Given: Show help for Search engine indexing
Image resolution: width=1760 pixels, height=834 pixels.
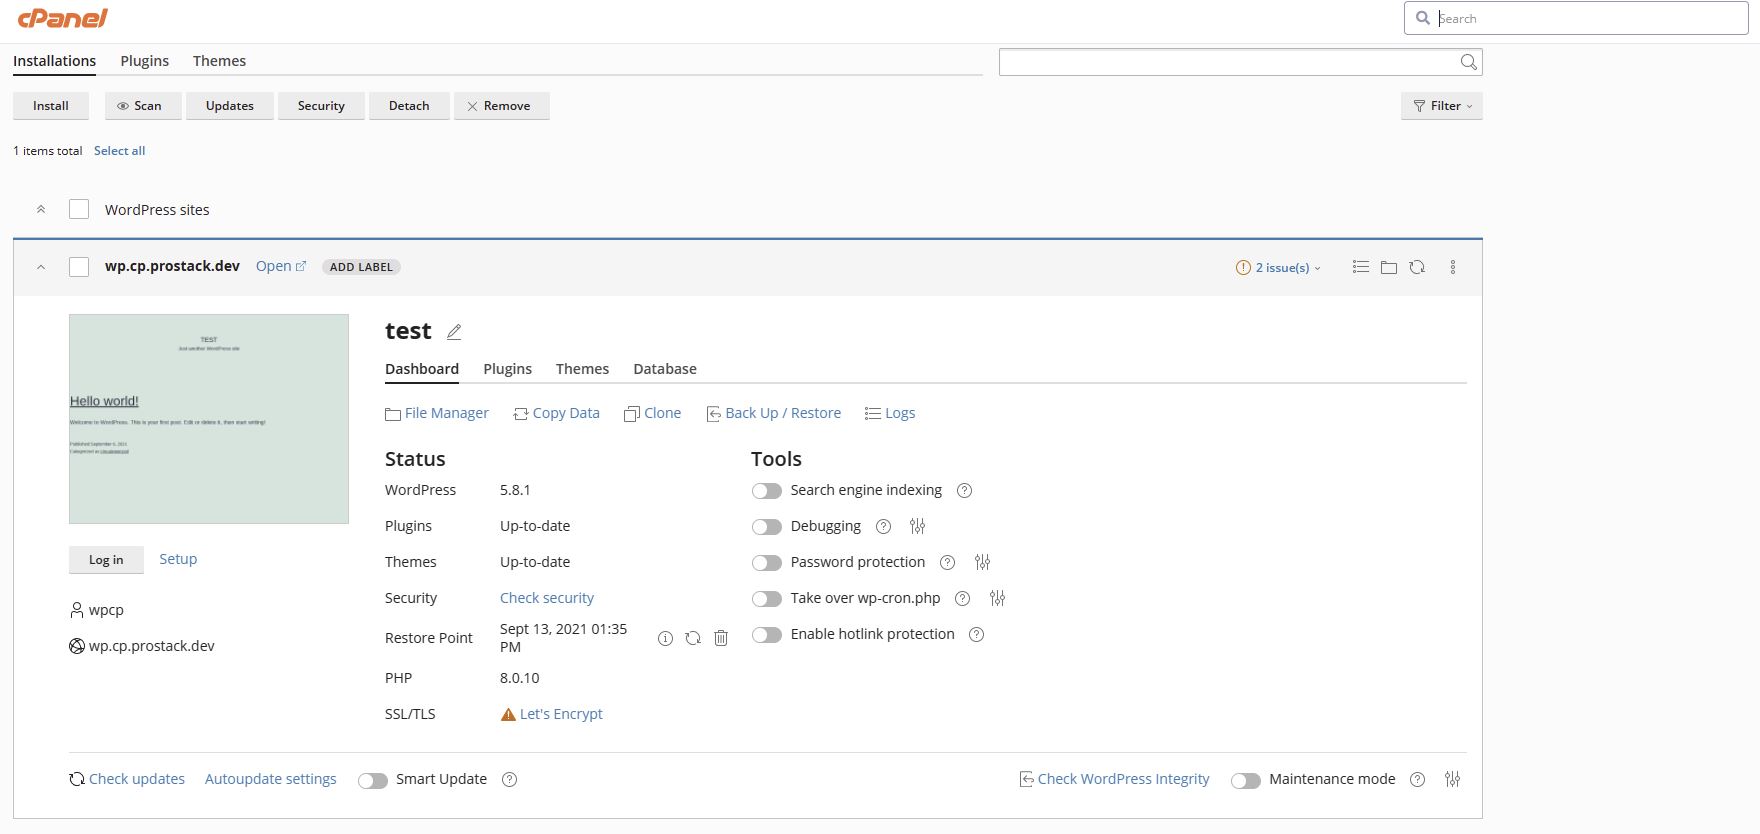Looking at the screenshot, I should (964, 490).
